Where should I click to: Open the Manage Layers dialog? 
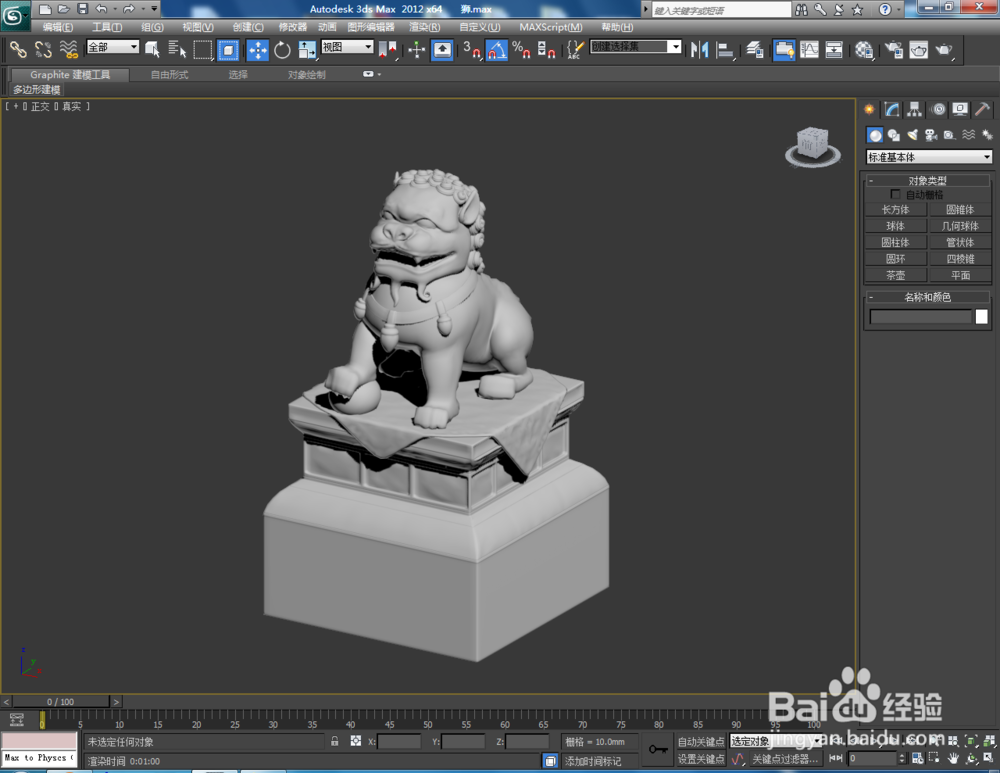[755, 49]
